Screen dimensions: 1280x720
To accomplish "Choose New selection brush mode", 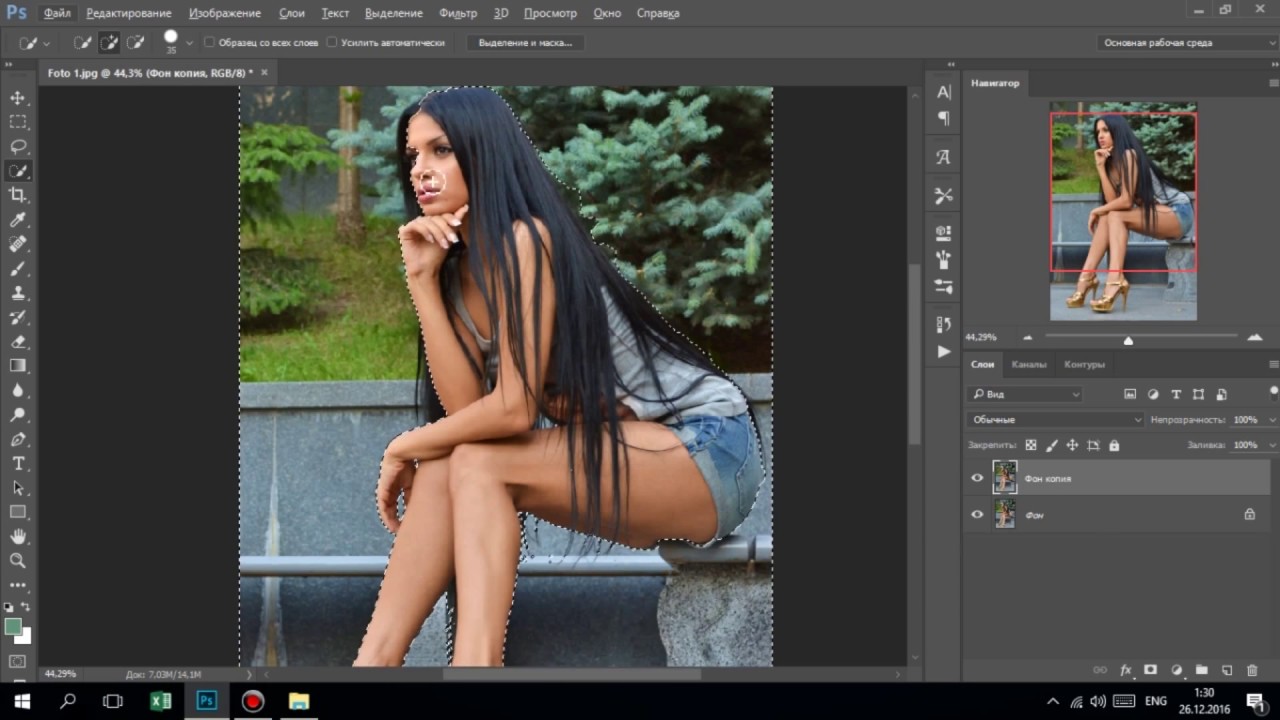I will tap(83, 43).
